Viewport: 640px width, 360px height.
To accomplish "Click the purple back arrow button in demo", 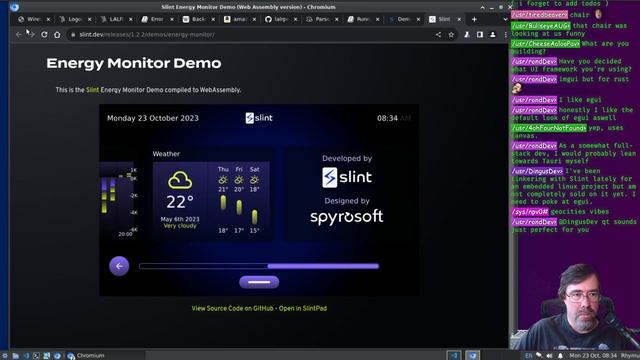I will [x=119, y=266].
